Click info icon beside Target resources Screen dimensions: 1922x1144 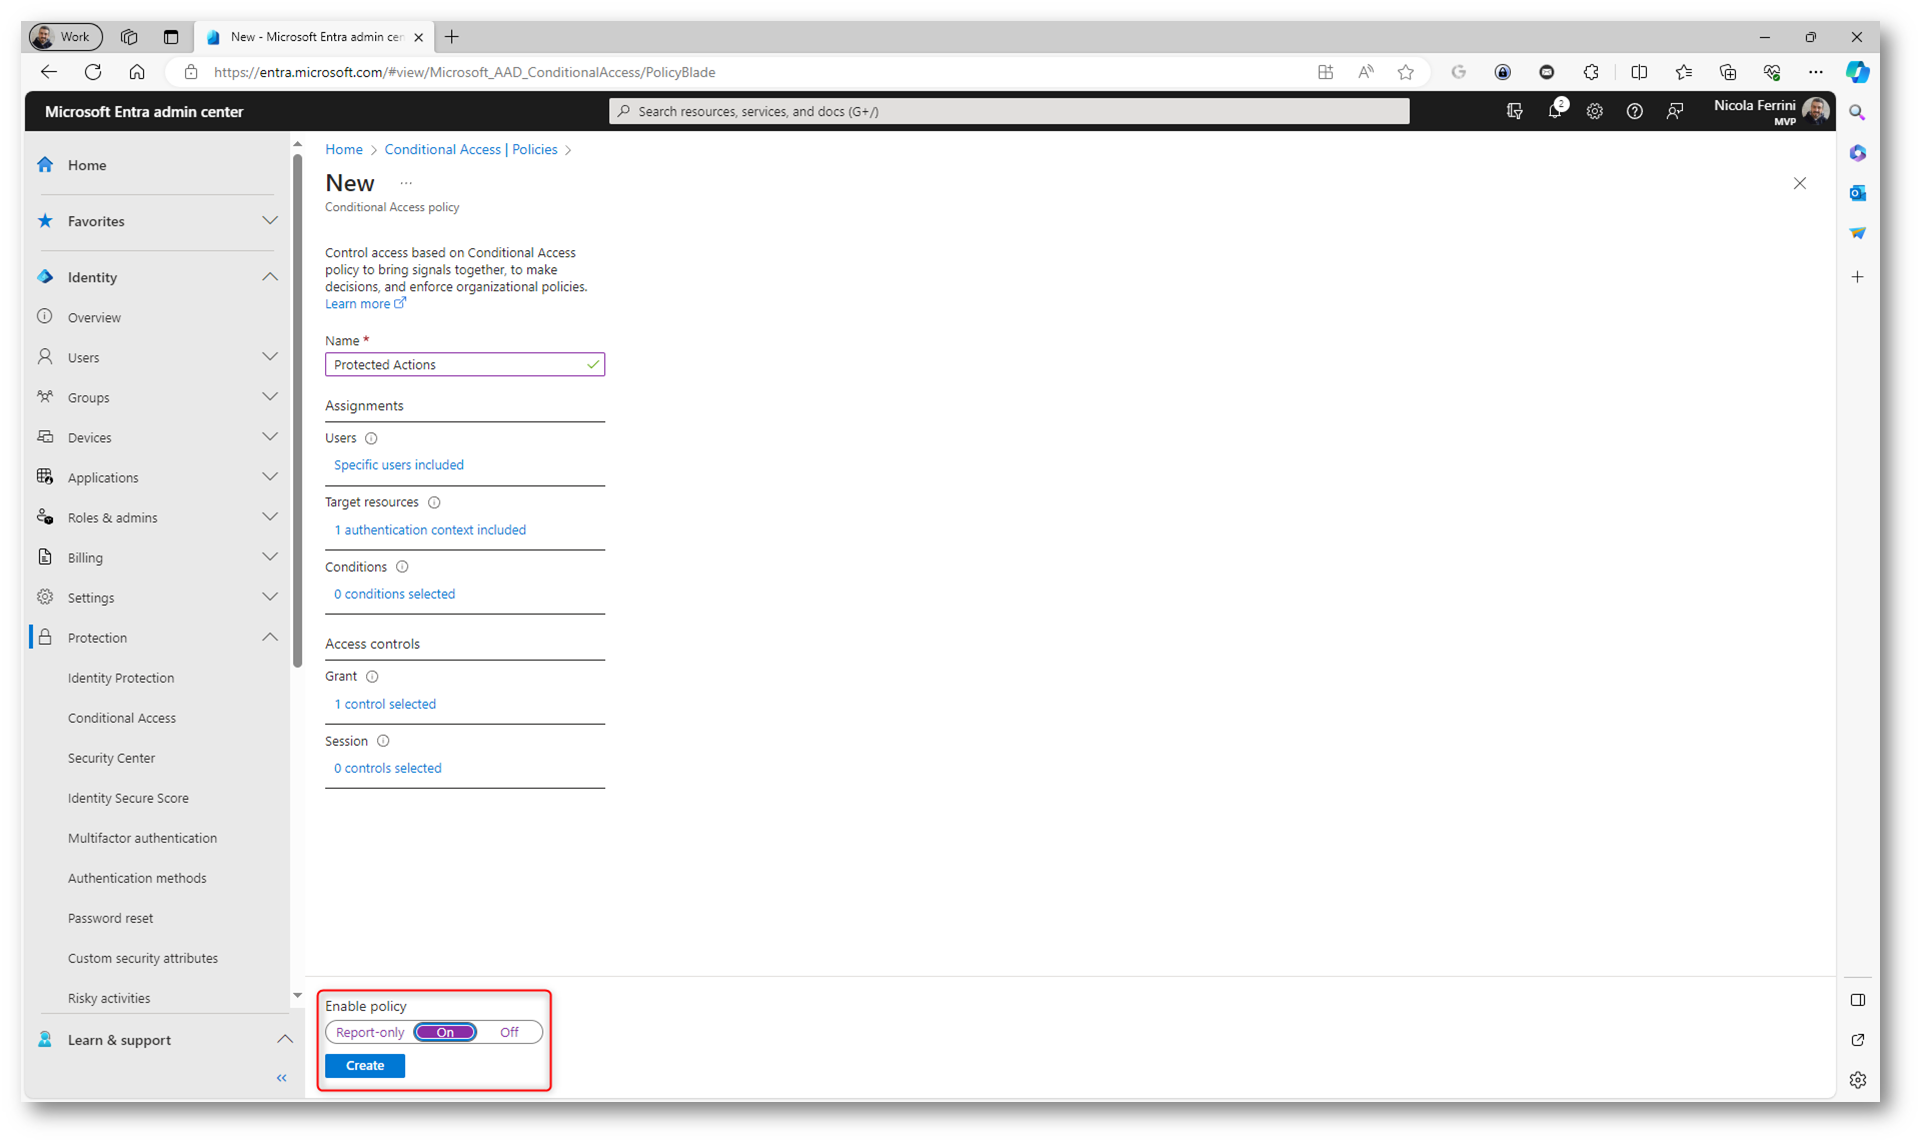click(x=434, y=502)
